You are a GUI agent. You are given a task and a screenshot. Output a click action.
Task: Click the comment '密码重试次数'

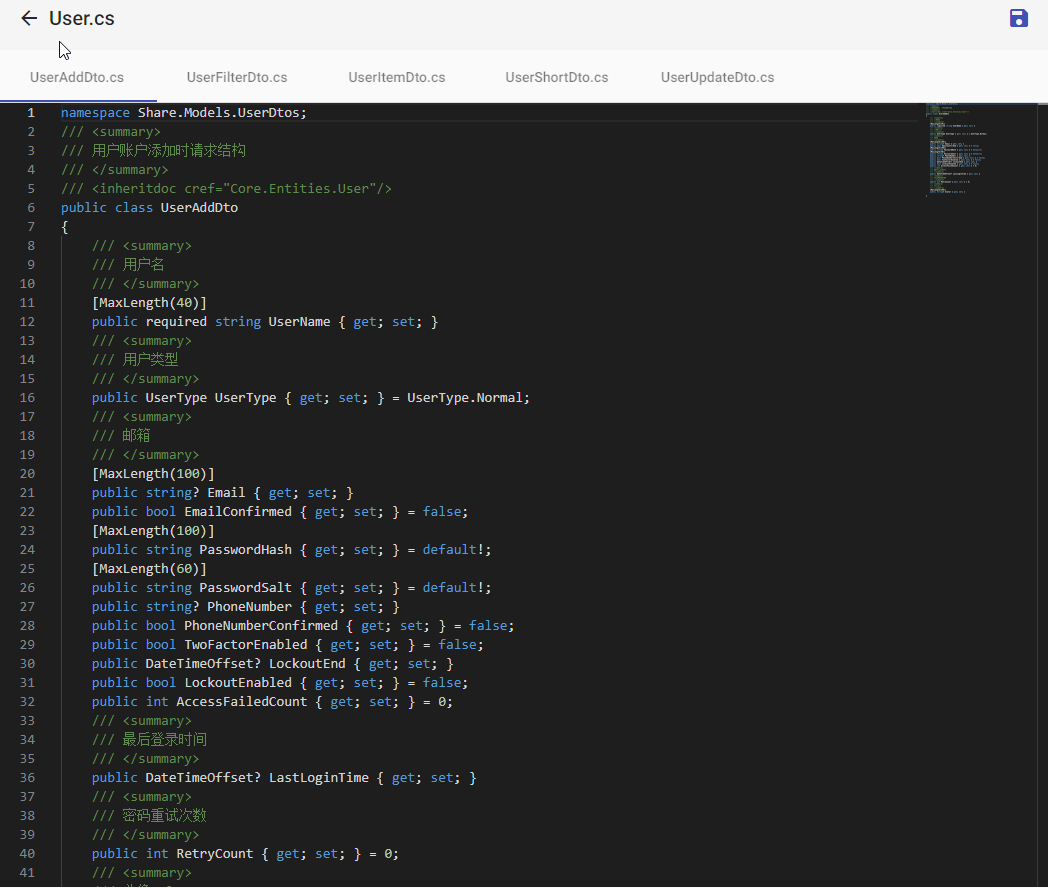point(164,816)
